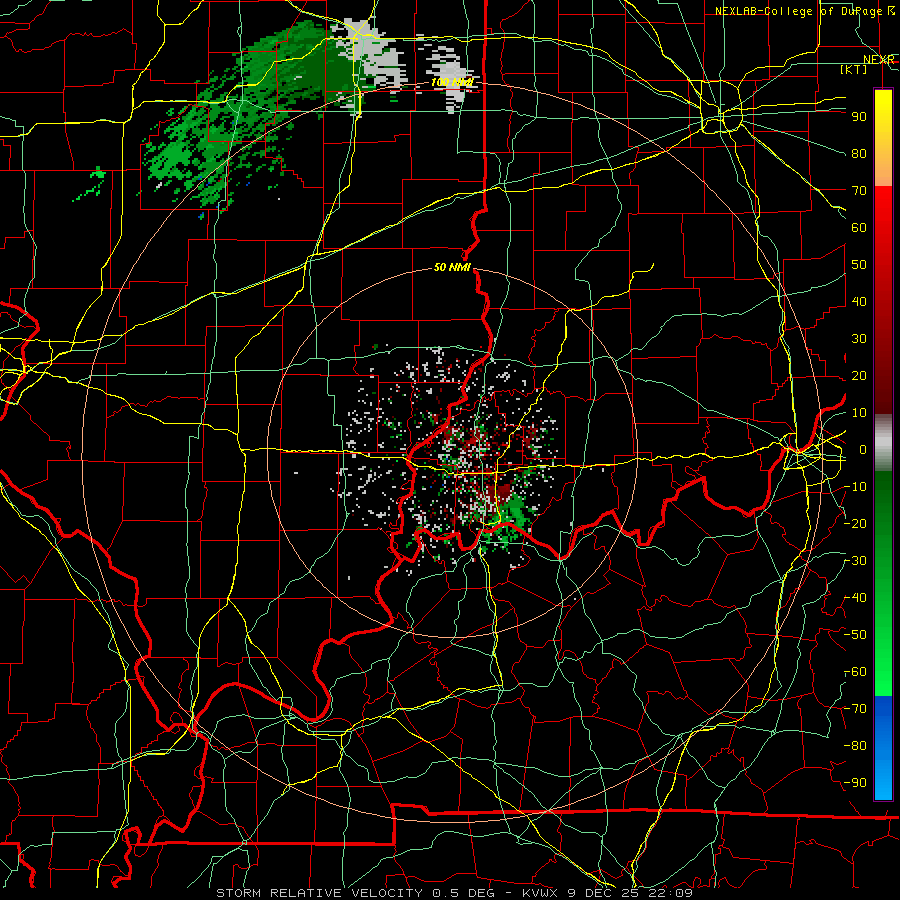
Task: Click the NEXR label above the scale
Action: coord(879,59)
